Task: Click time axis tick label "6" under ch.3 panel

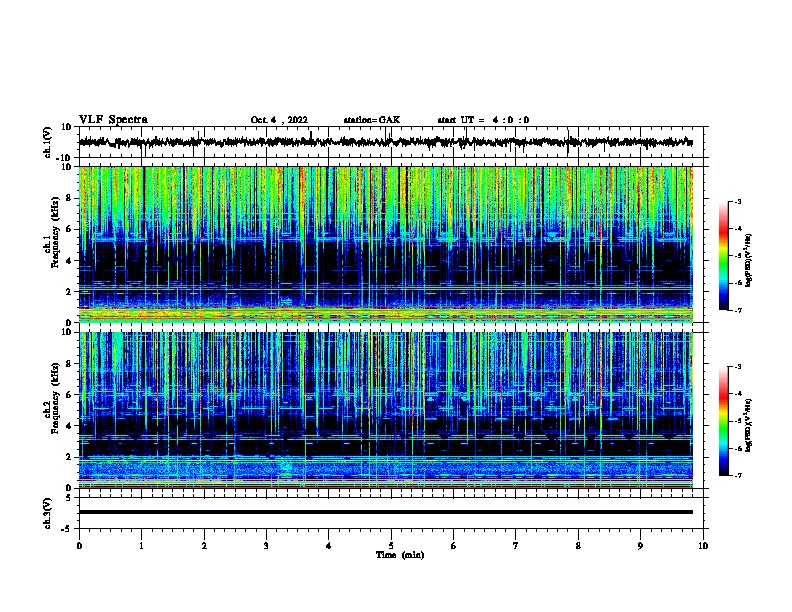Action: [454, 546]
